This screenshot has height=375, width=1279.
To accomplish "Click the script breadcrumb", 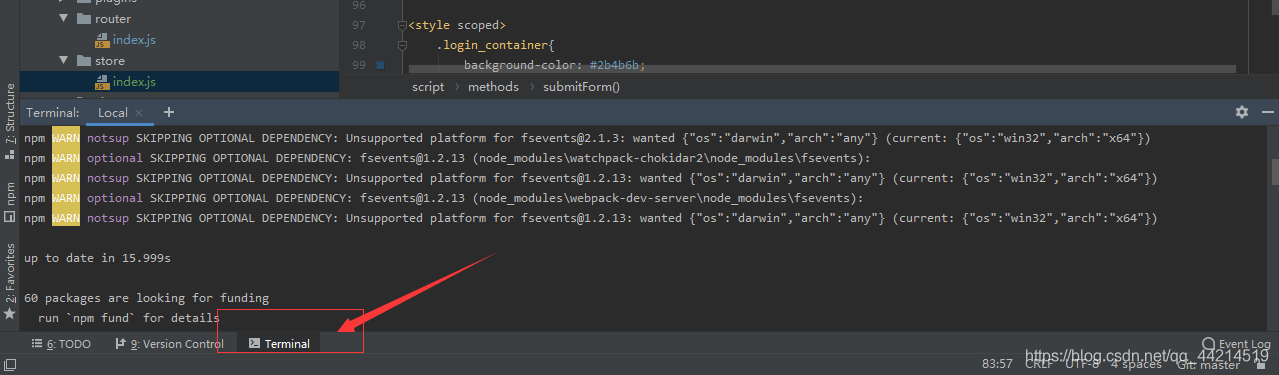I will 428,87.
